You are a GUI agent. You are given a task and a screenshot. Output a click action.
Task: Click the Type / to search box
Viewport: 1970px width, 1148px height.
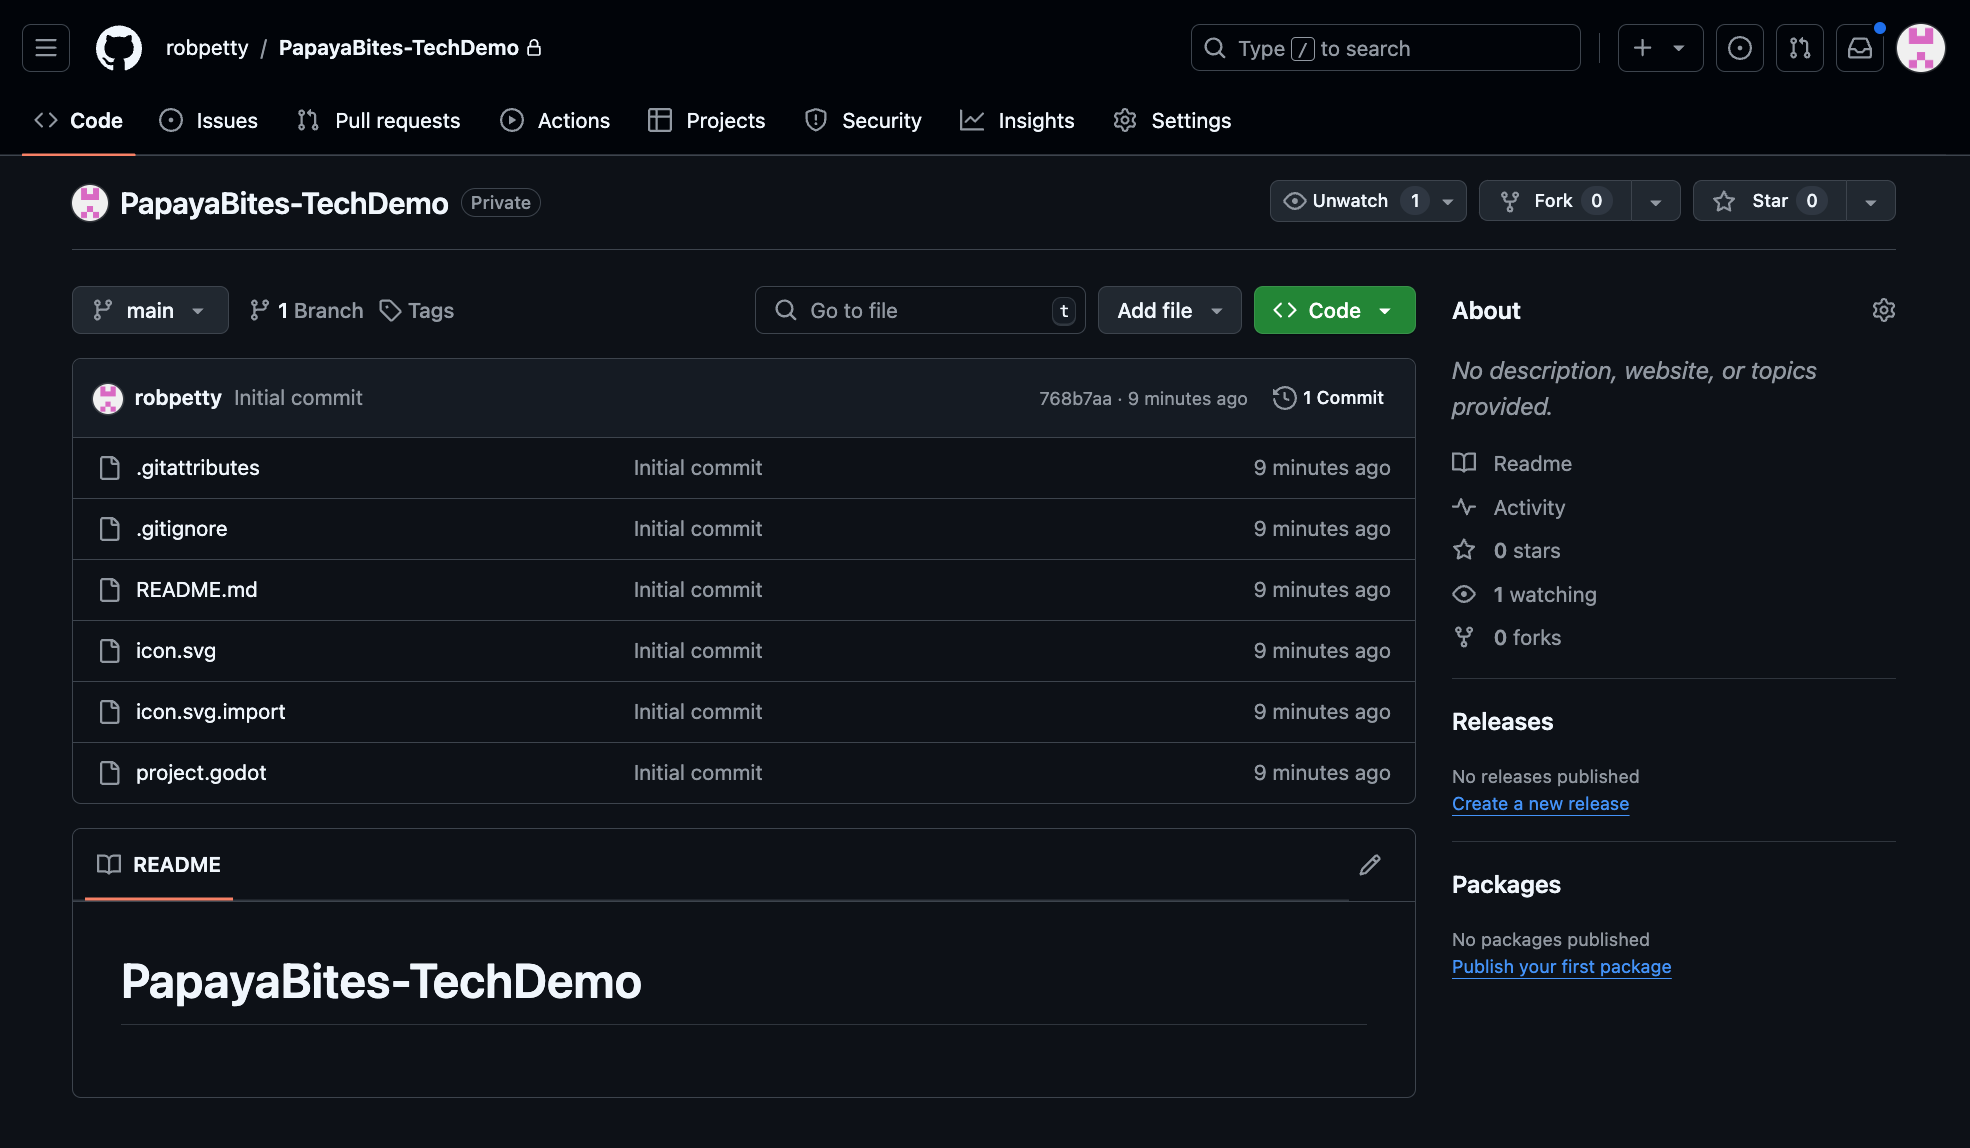(x=1385, y=48)
